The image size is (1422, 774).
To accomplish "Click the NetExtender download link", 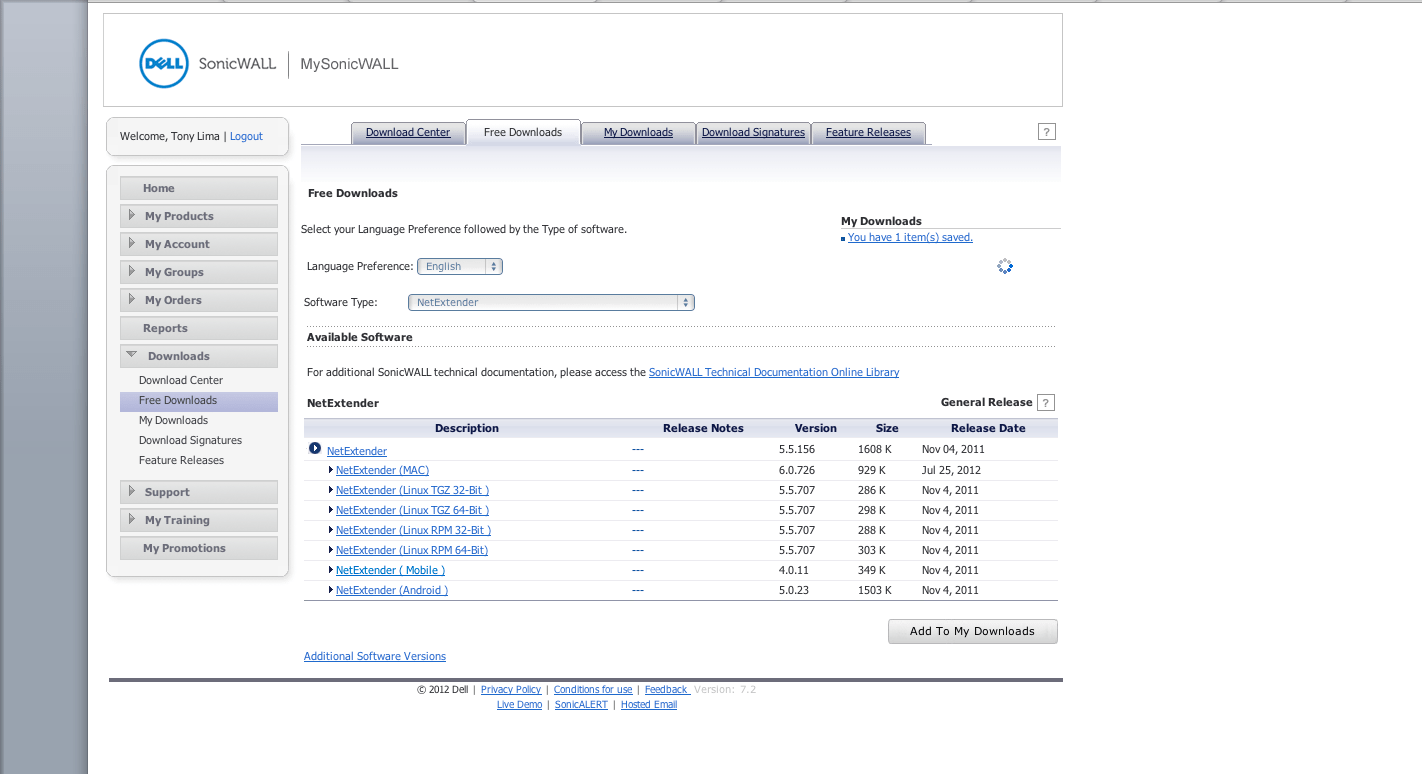I will pos(357,451).
